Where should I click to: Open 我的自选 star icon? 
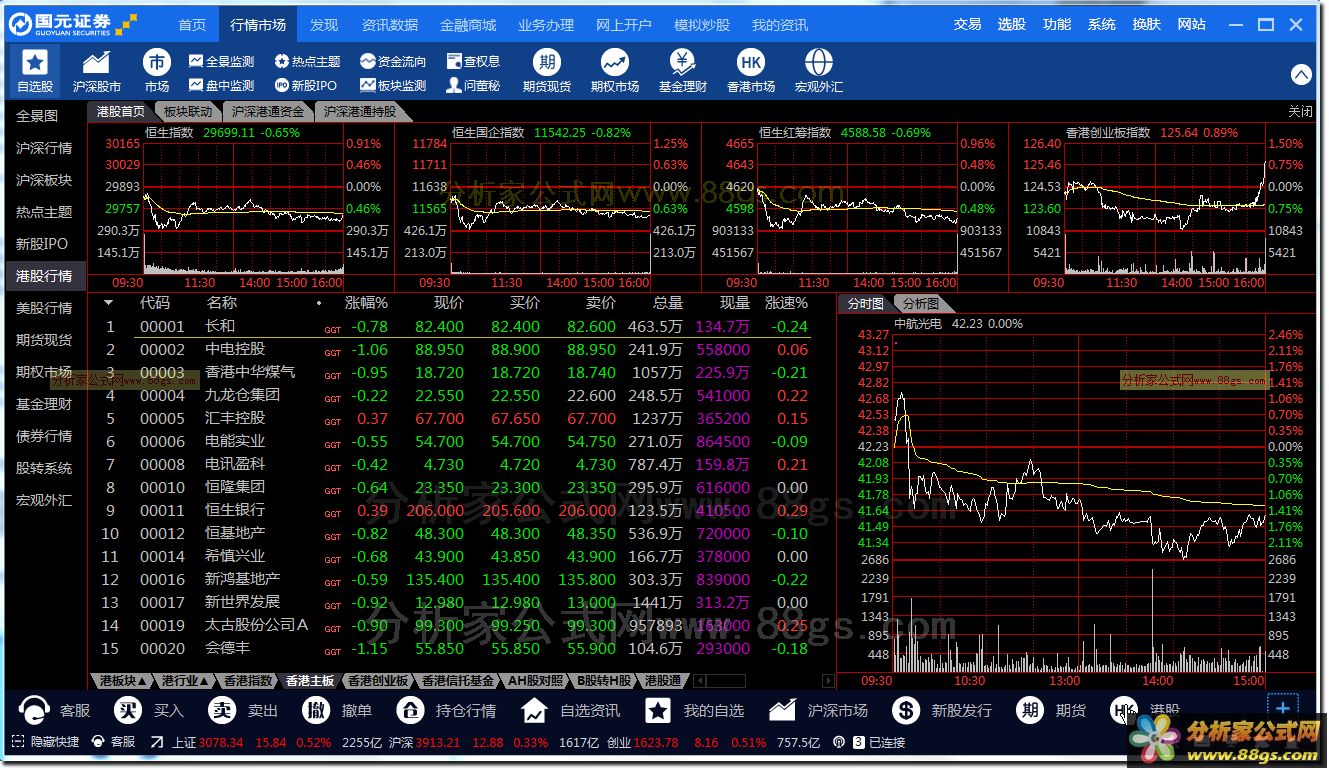click(x=657, y=710)
